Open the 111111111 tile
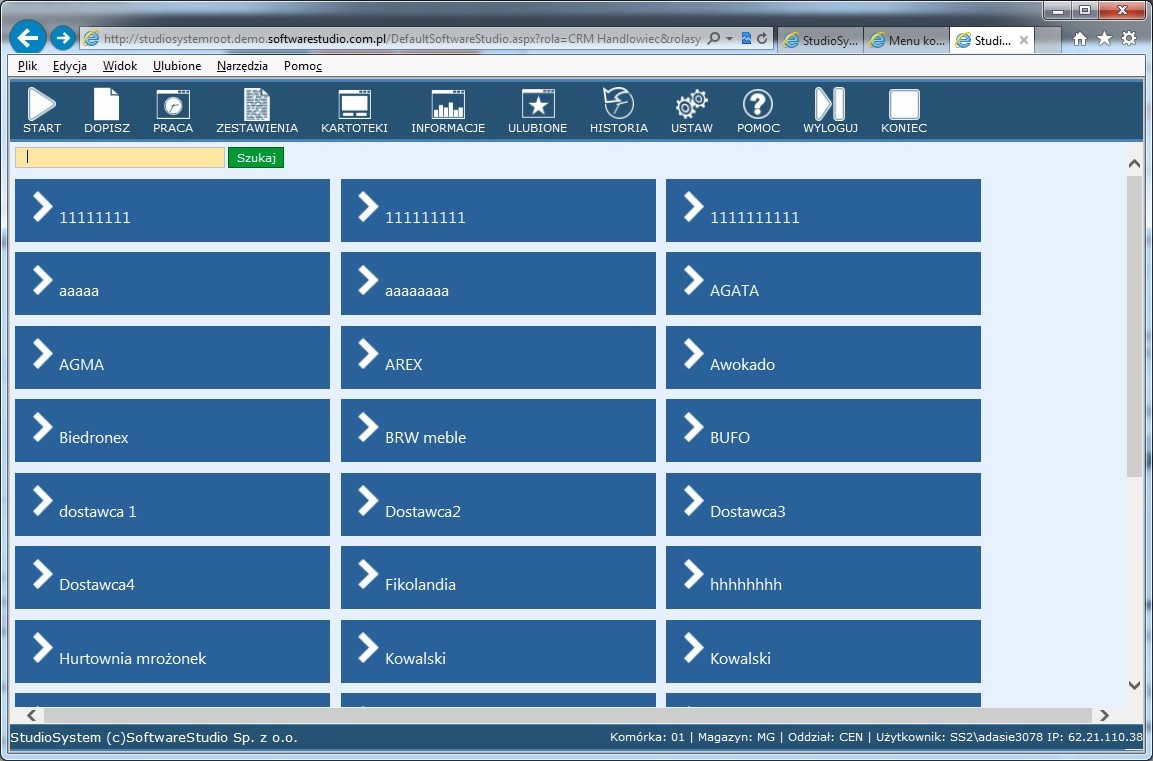Screen dimensions: 1153x761 coord(499,210)
